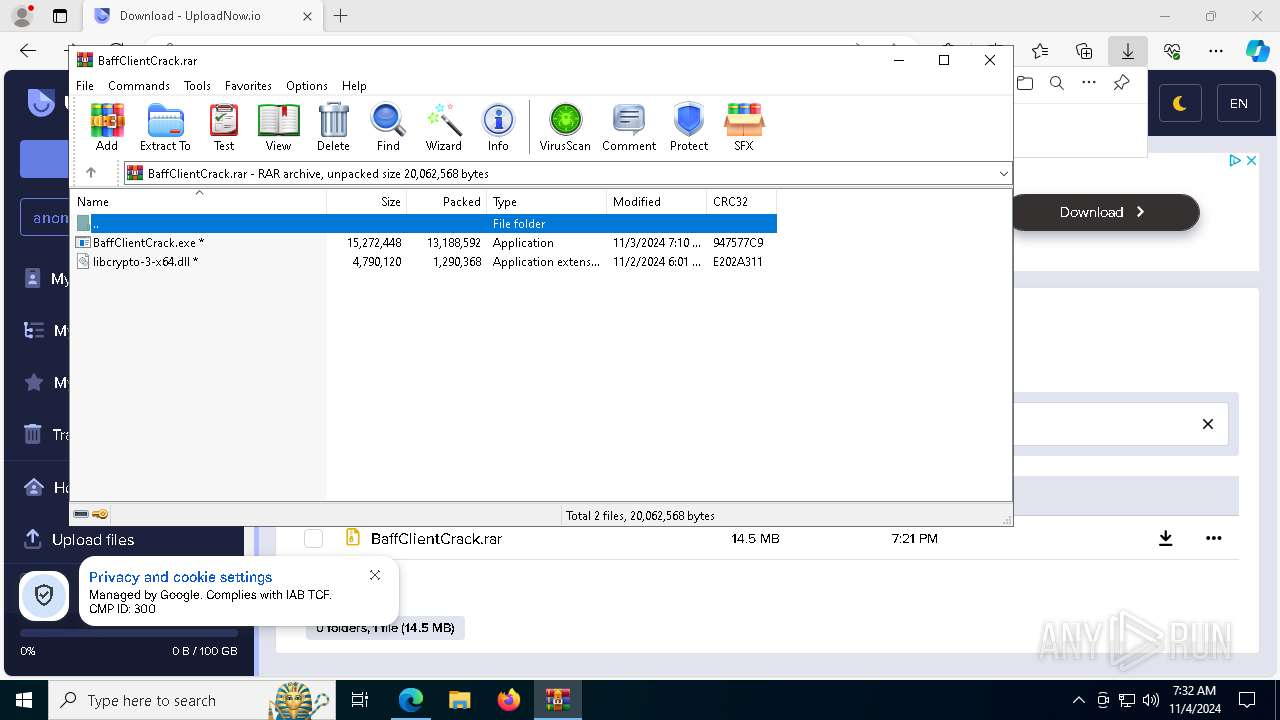Click the View toolbar icon

[278, 127]
